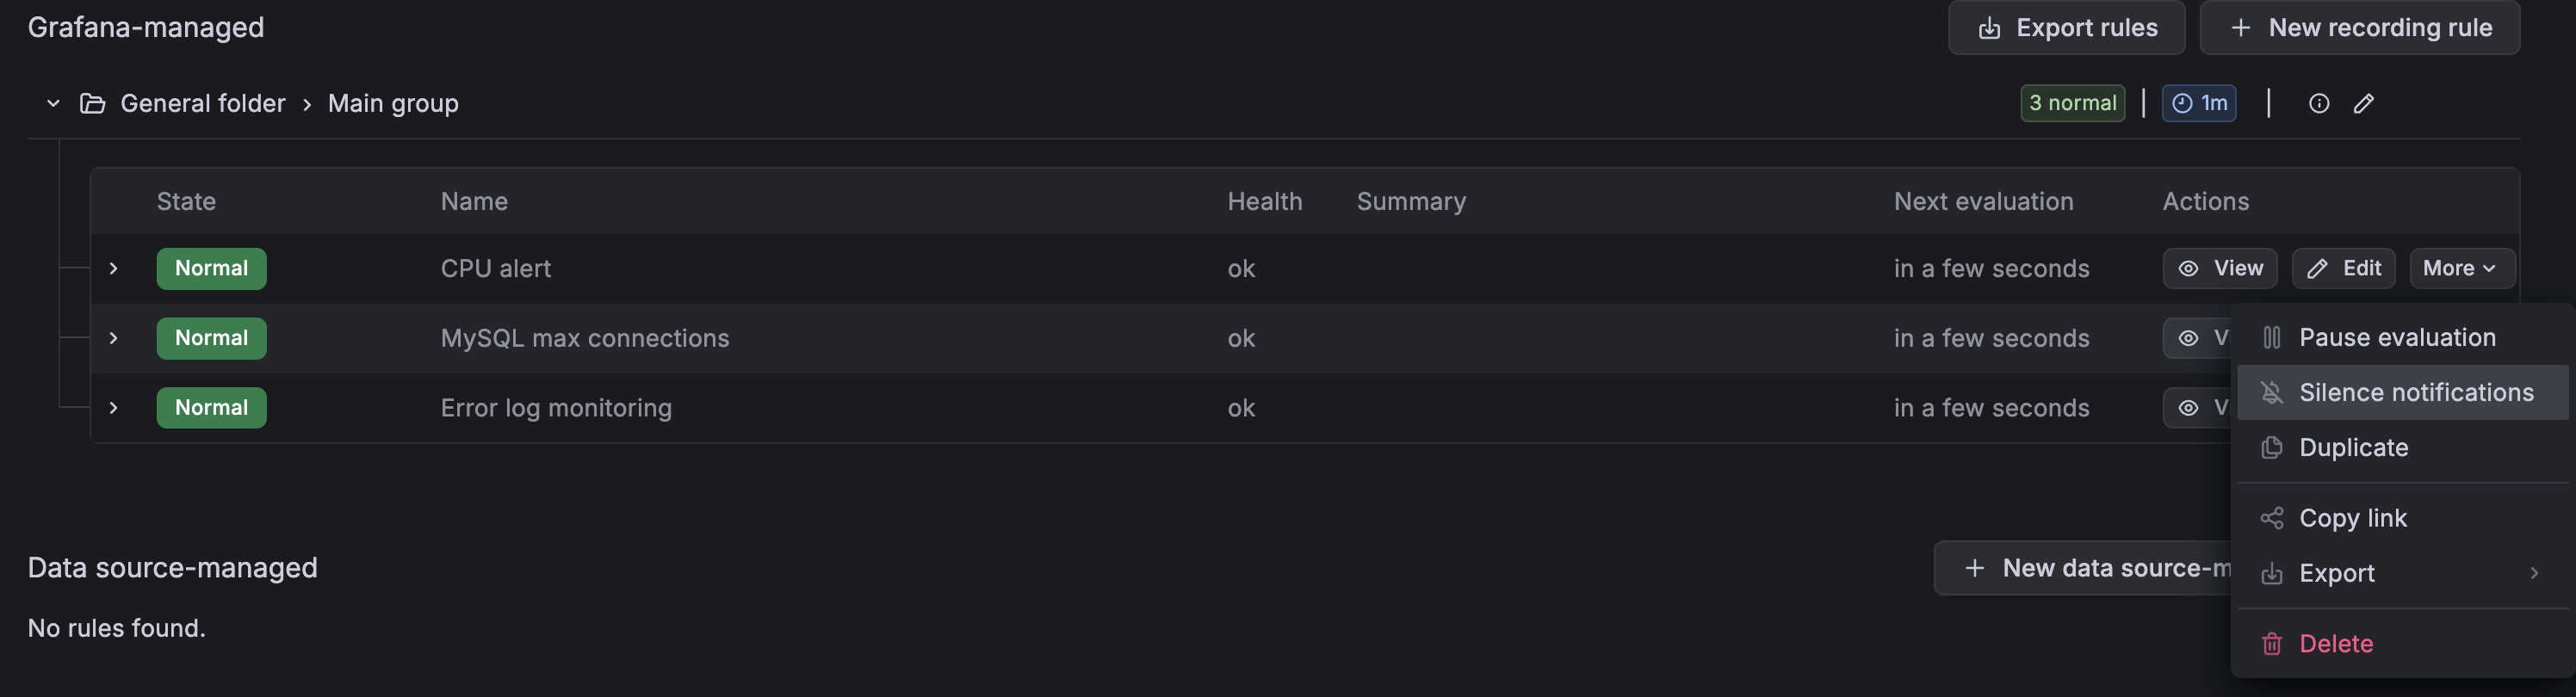Image resolution: width=2576 pixels, height=697 pixels.
Task: Click the 1m evaluation interval badge
Action: point(2199,103)
